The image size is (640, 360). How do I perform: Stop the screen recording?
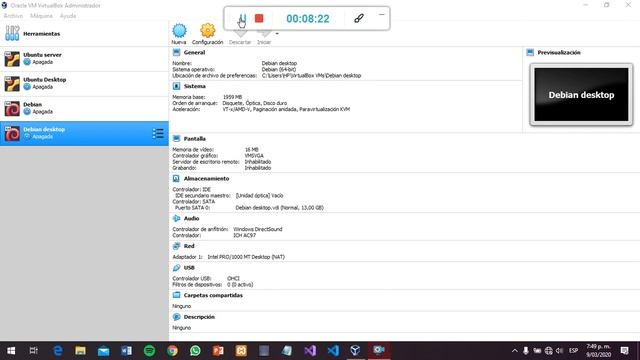(x=259, y=18)
